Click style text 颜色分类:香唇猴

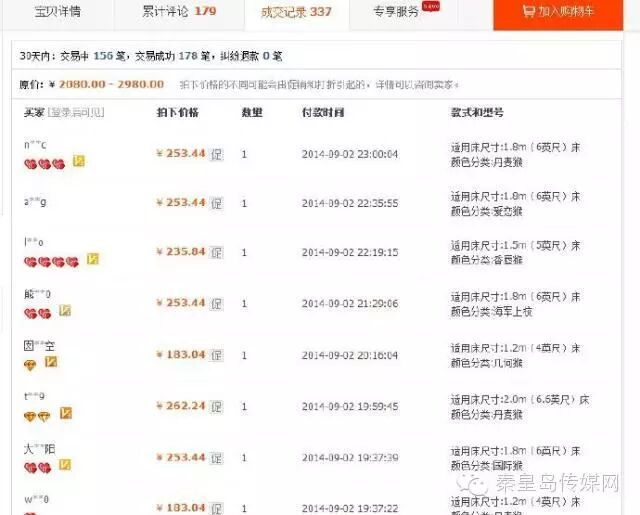[487, 260]
